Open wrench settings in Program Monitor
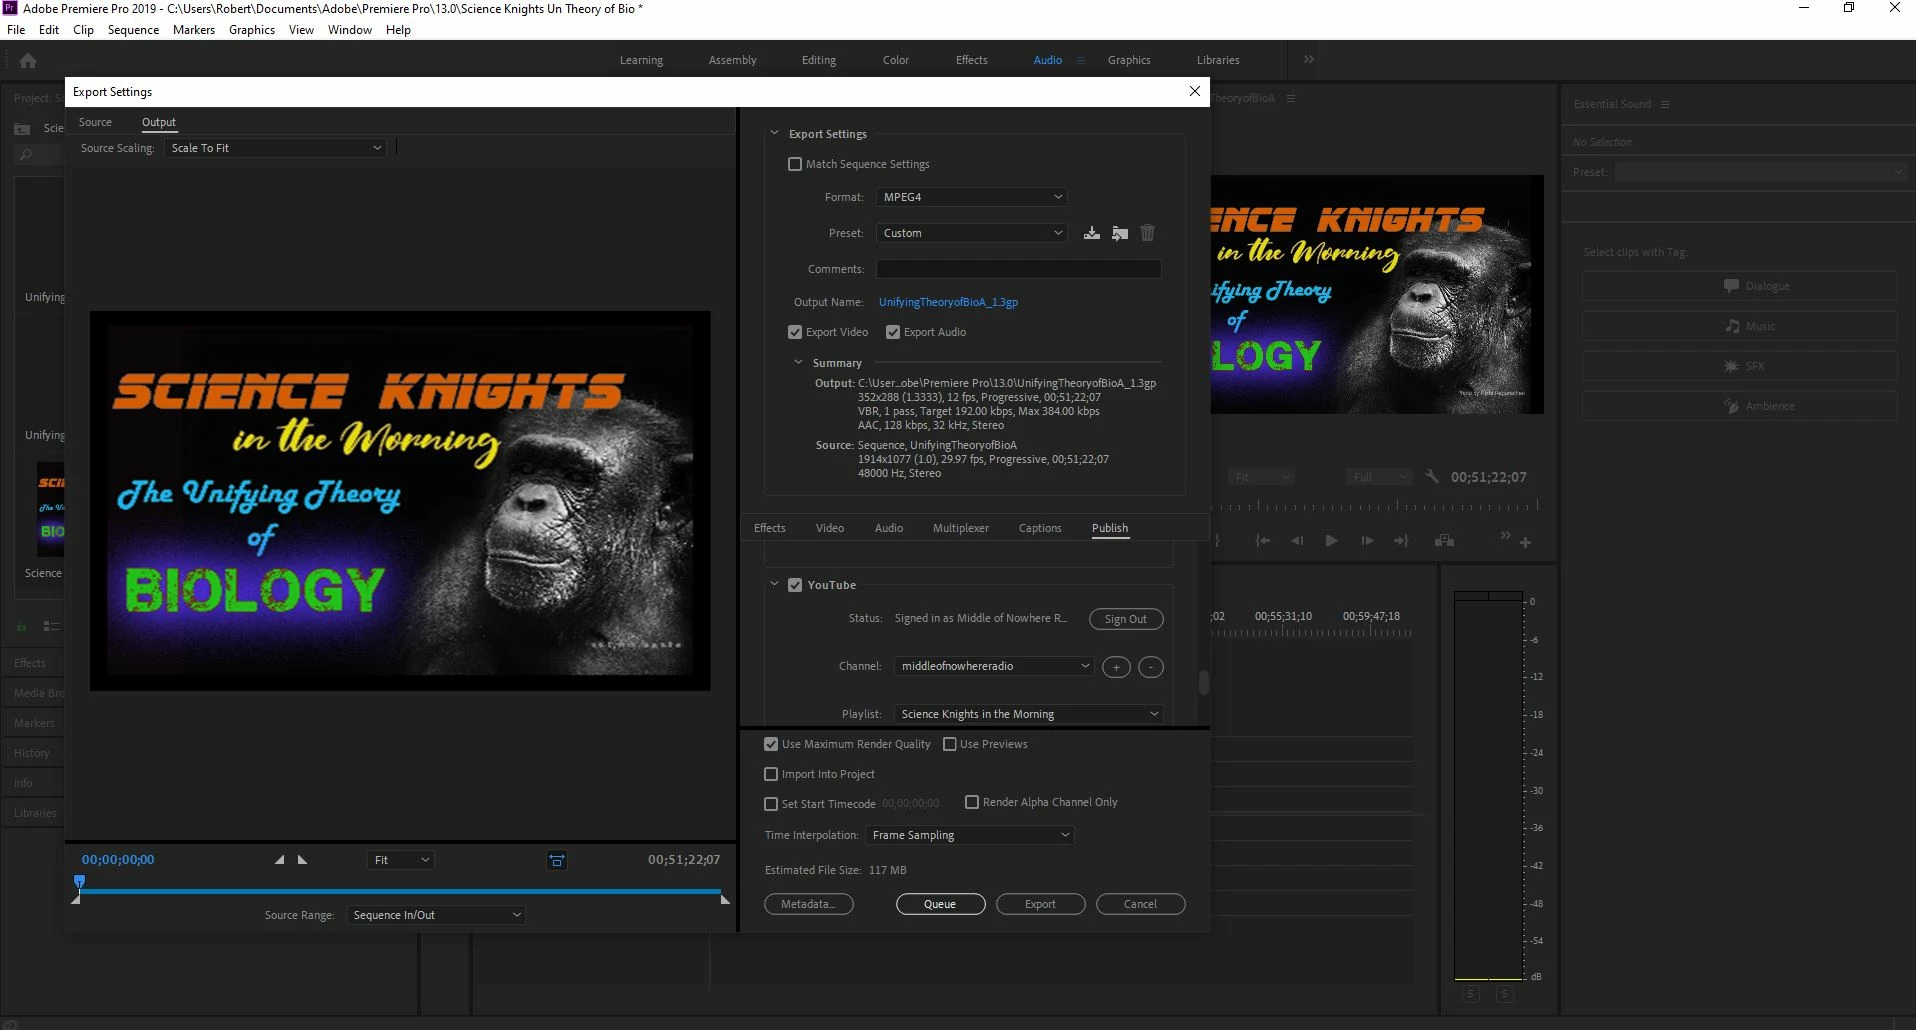 point(1431,477)
